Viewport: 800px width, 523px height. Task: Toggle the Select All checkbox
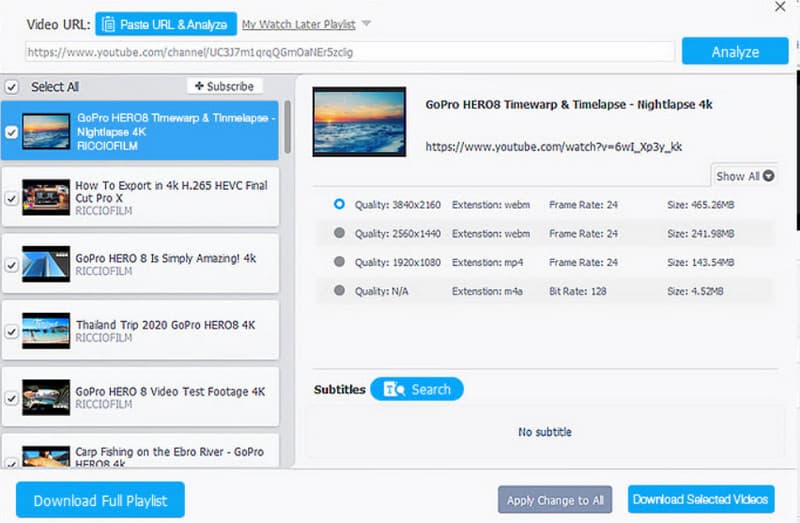tap(12, 87)
